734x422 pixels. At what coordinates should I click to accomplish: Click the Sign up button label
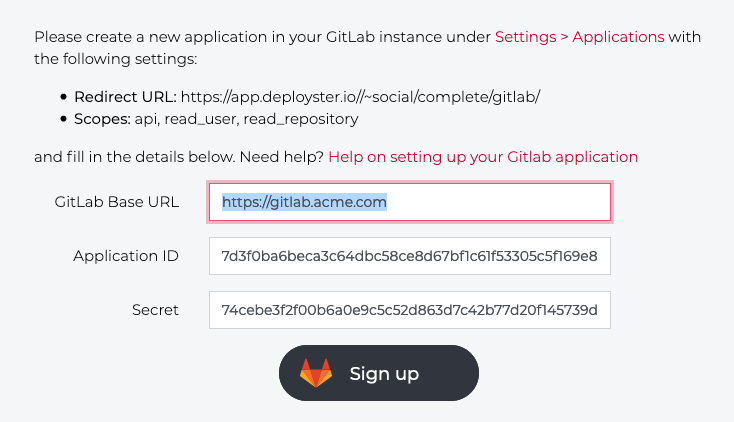pos(384,374)
